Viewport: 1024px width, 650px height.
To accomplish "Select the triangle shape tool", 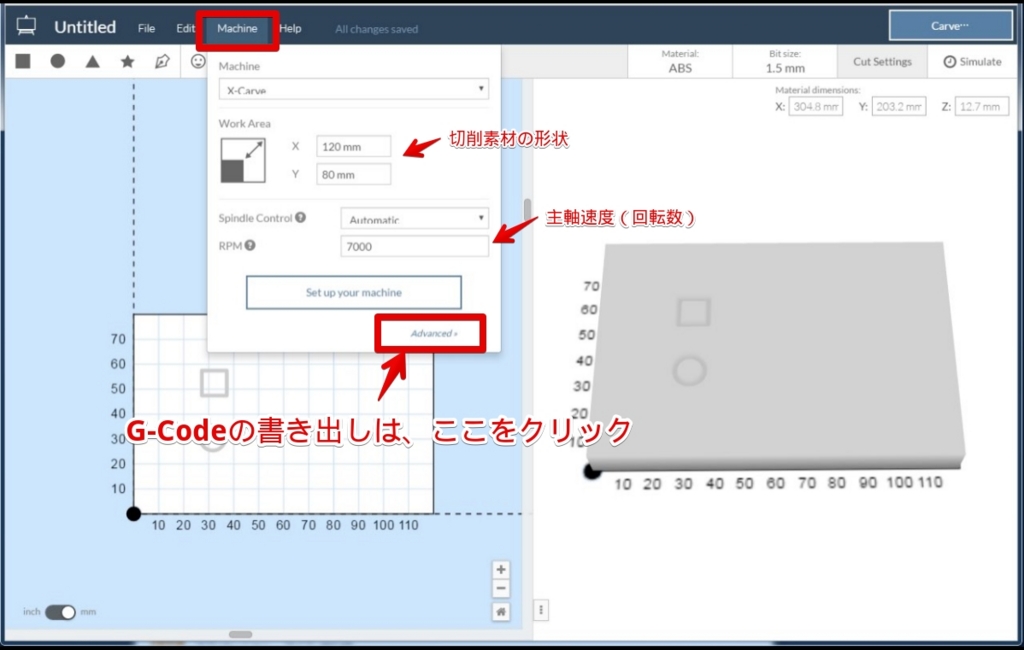I will (93, 61).
